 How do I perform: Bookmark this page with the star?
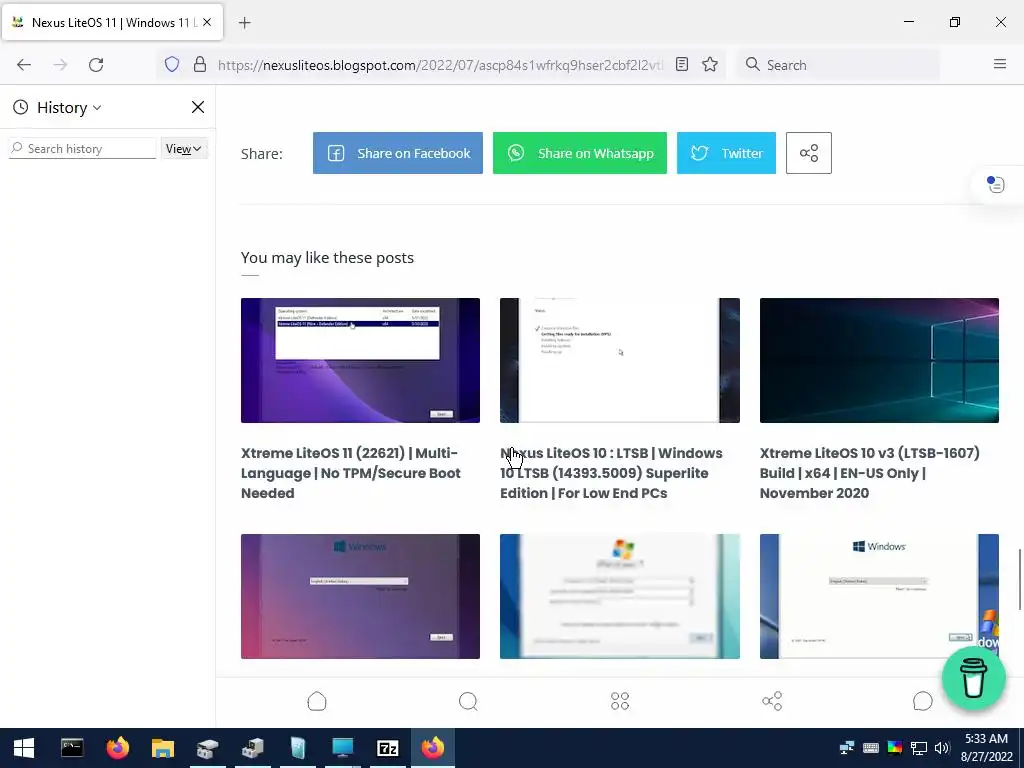(710, 65)
